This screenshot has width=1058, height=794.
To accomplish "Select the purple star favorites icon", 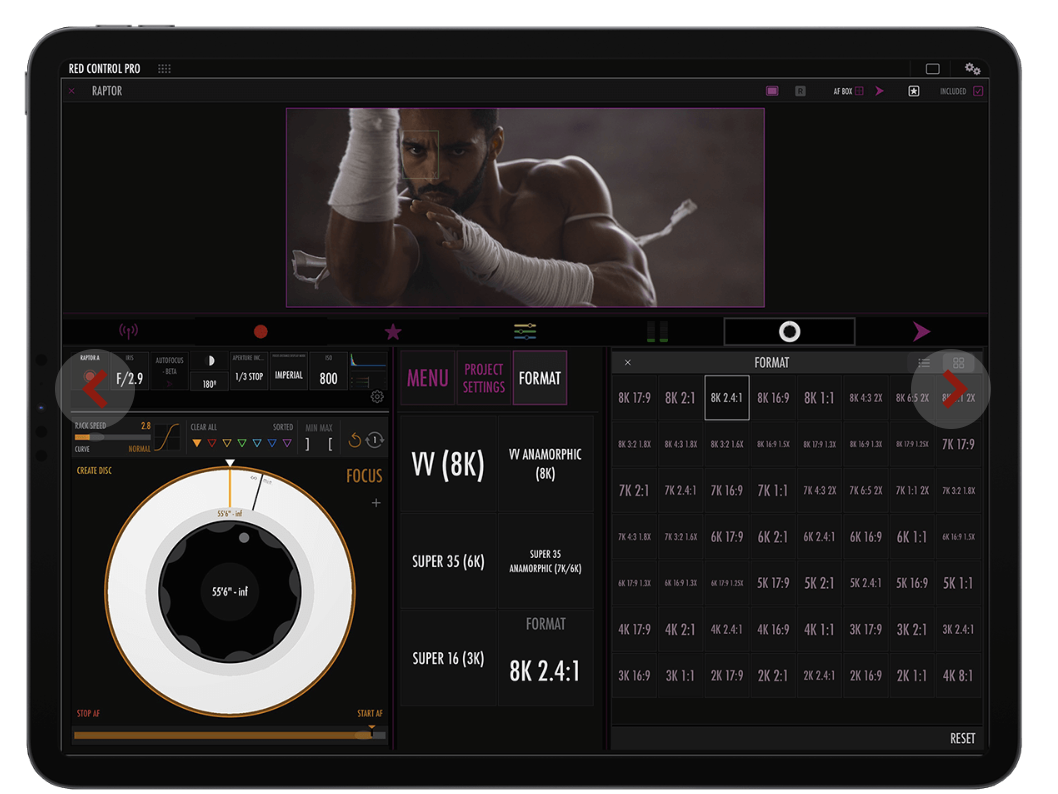I will (393, 332).
